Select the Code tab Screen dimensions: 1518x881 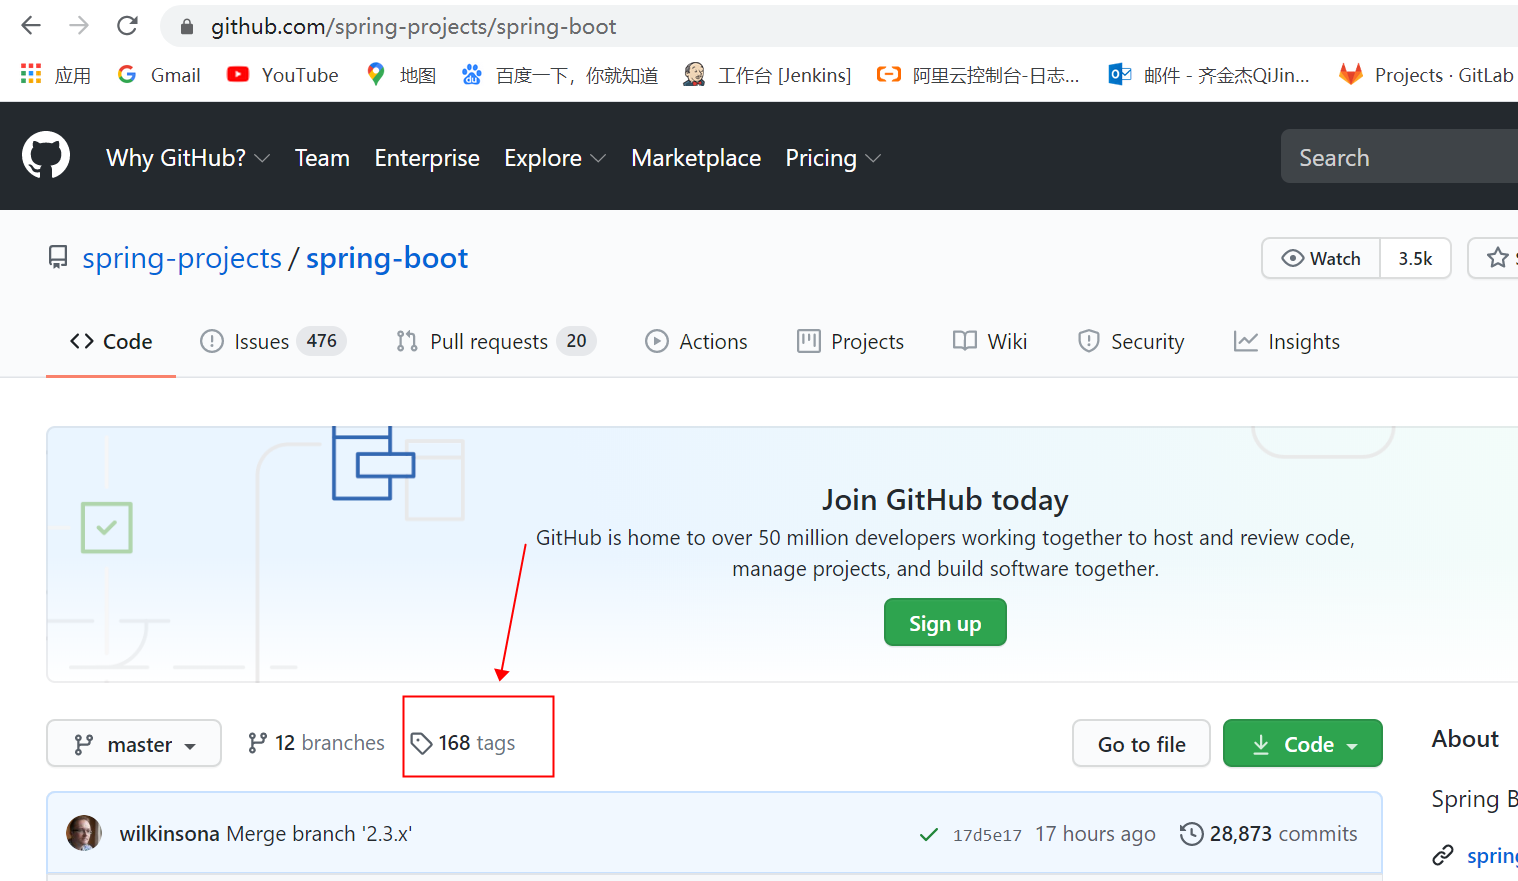[x=111, y=341]
